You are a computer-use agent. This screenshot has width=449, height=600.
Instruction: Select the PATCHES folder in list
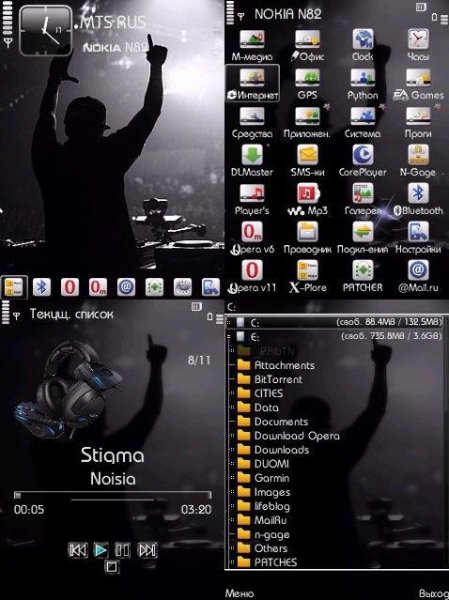pyautogui.click(x=276, y=562)
